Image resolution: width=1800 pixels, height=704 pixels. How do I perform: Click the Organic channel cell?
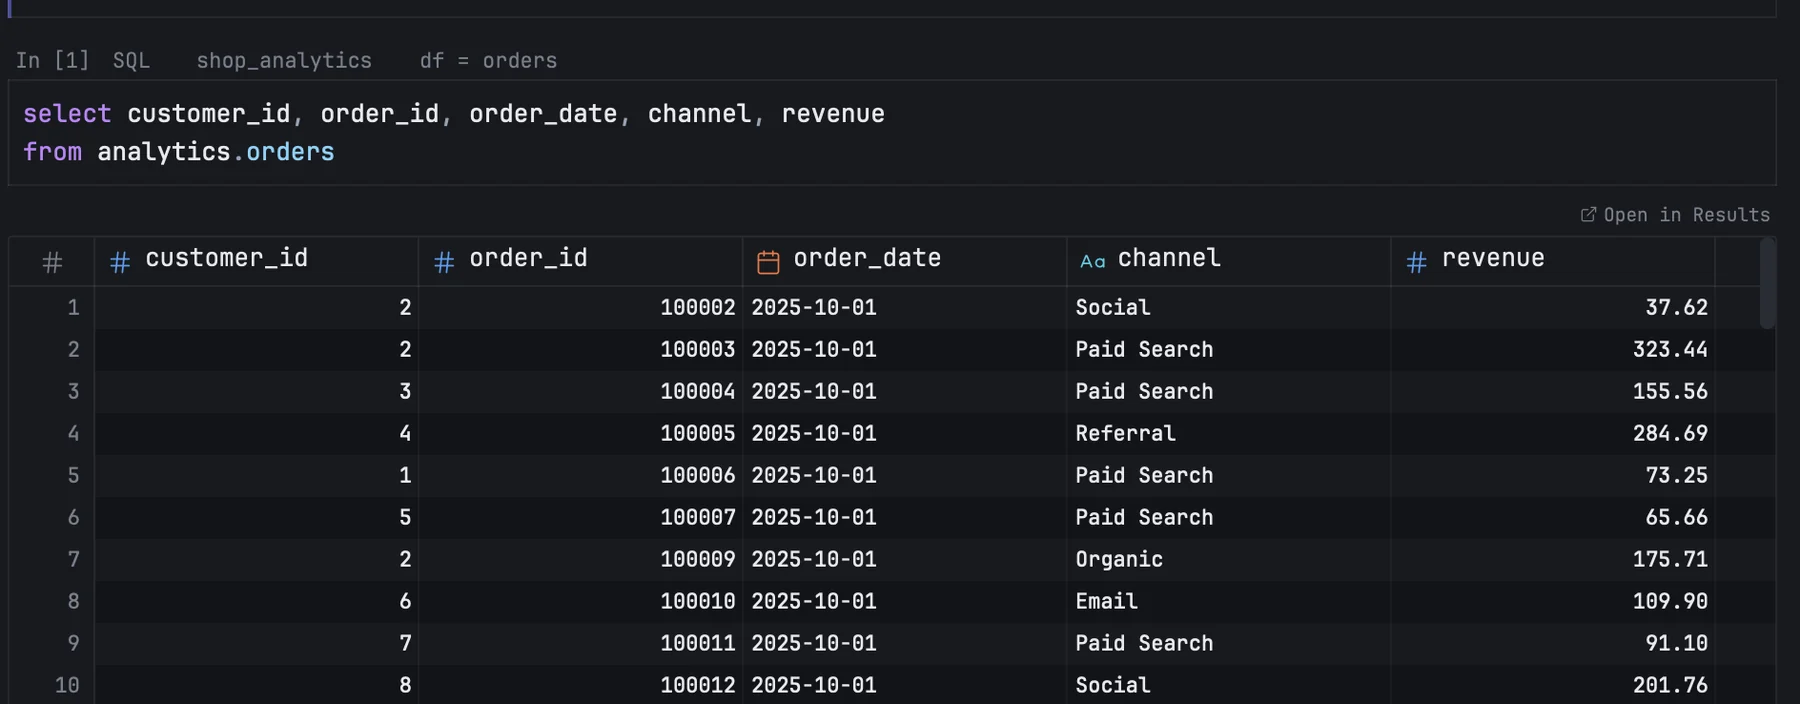point(1228,559)
